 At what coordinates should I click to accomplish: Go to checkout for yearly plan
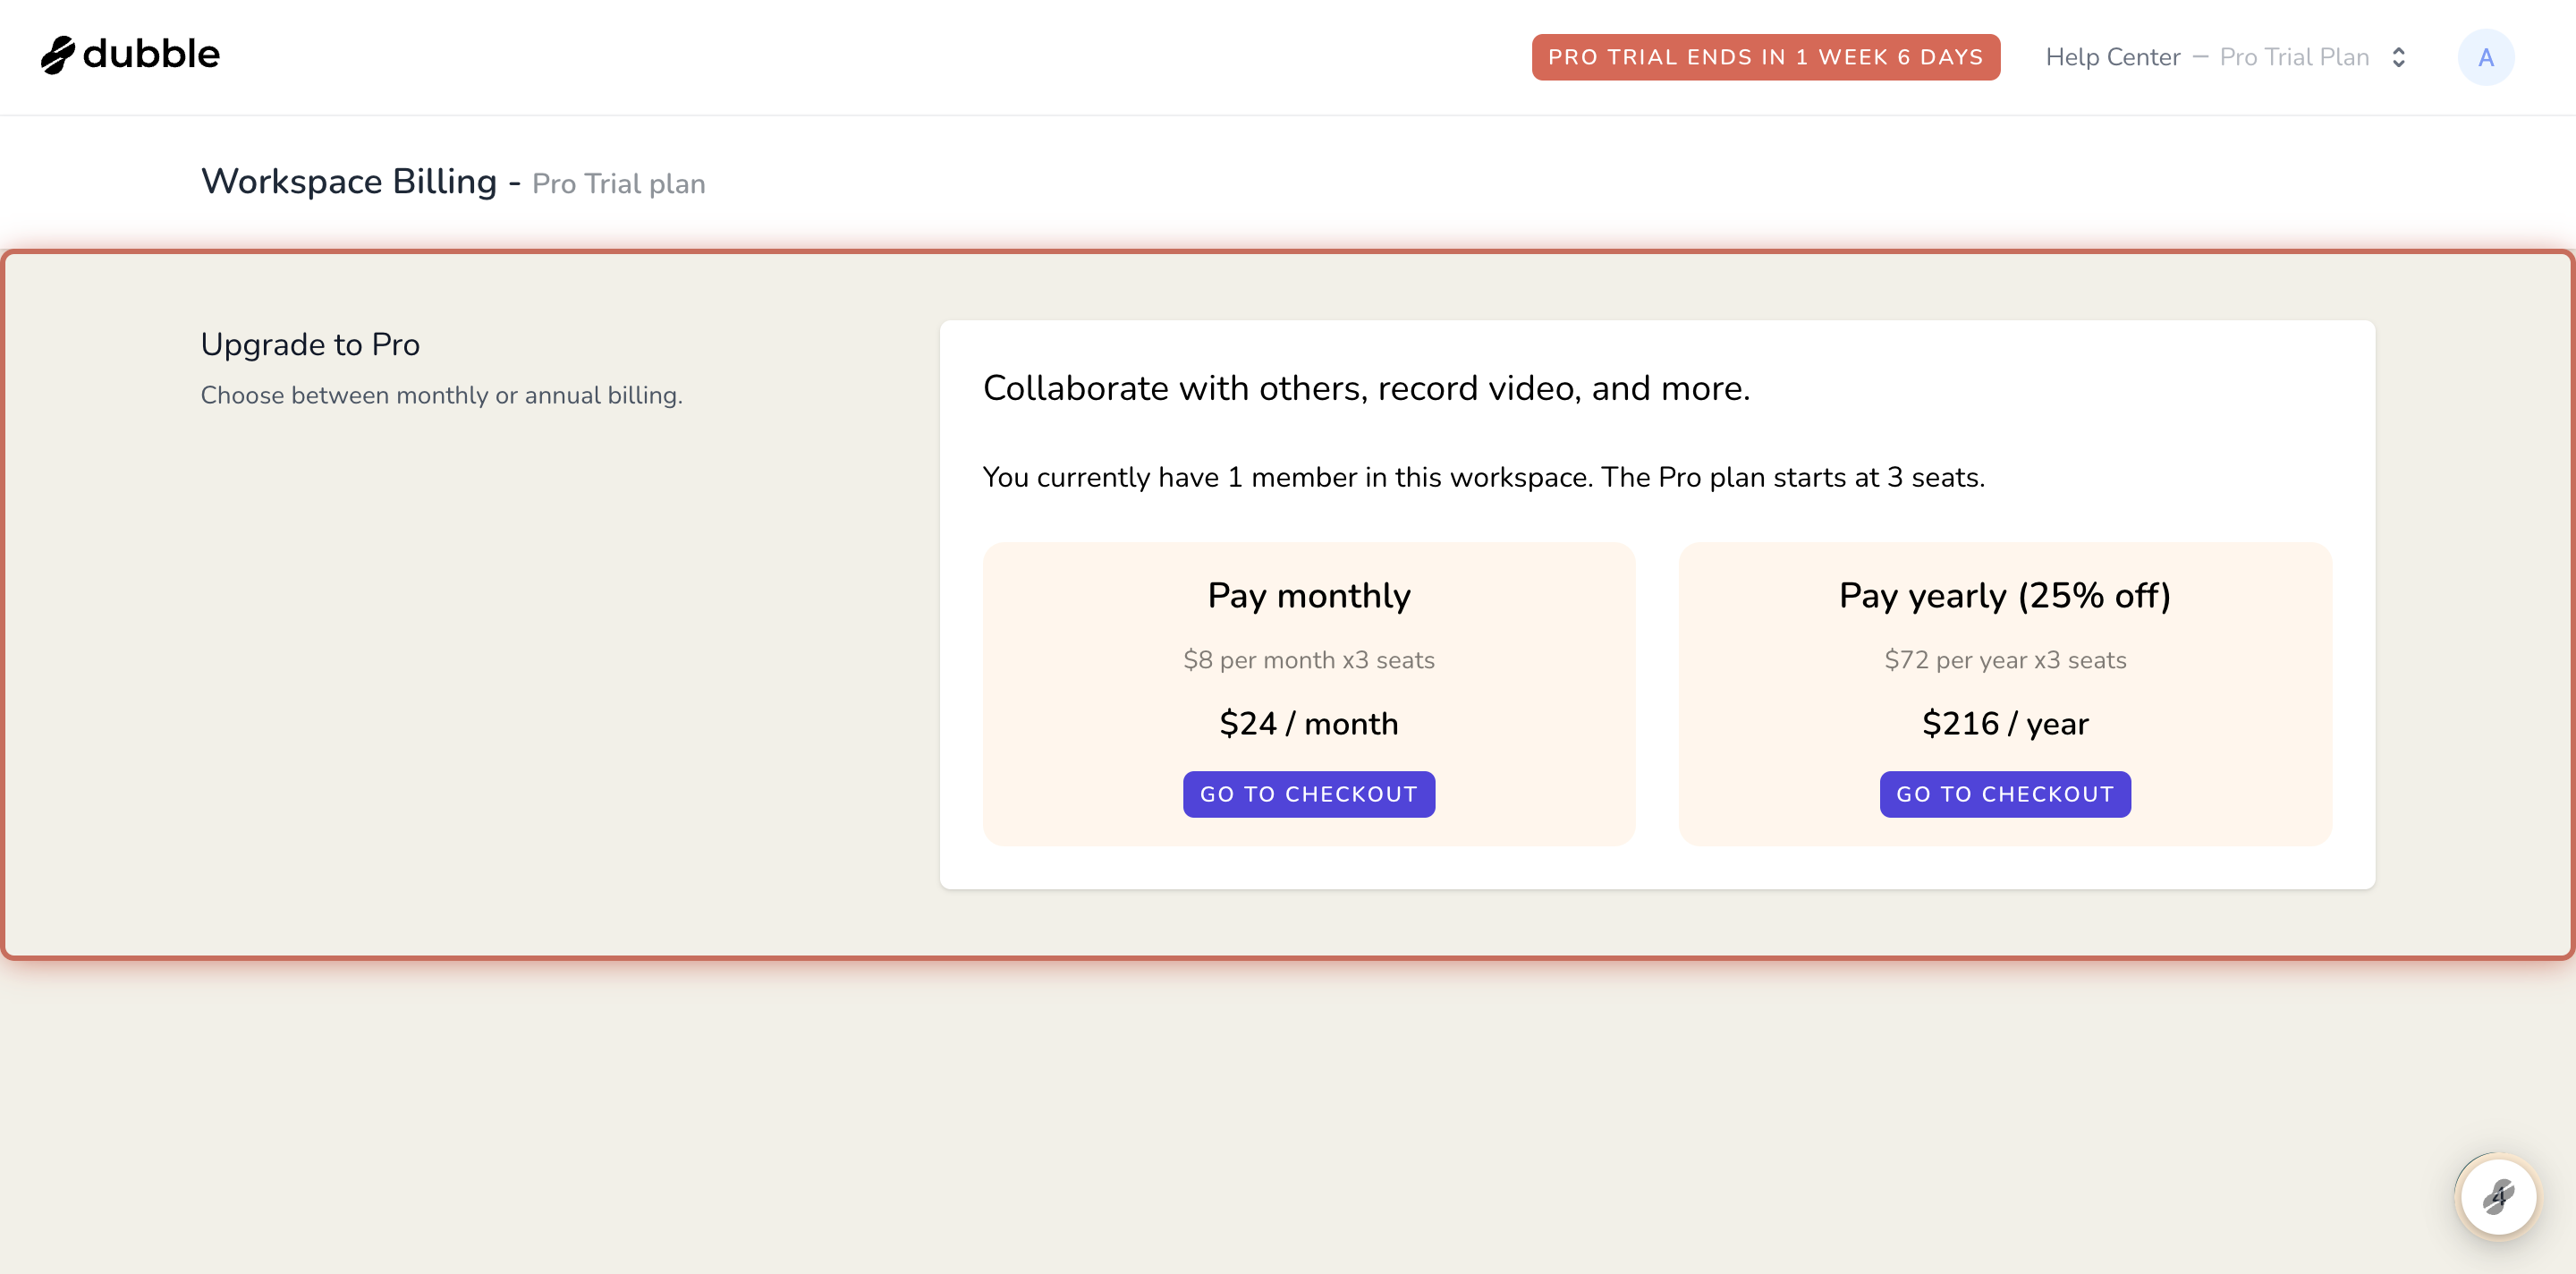[2005, 794]
